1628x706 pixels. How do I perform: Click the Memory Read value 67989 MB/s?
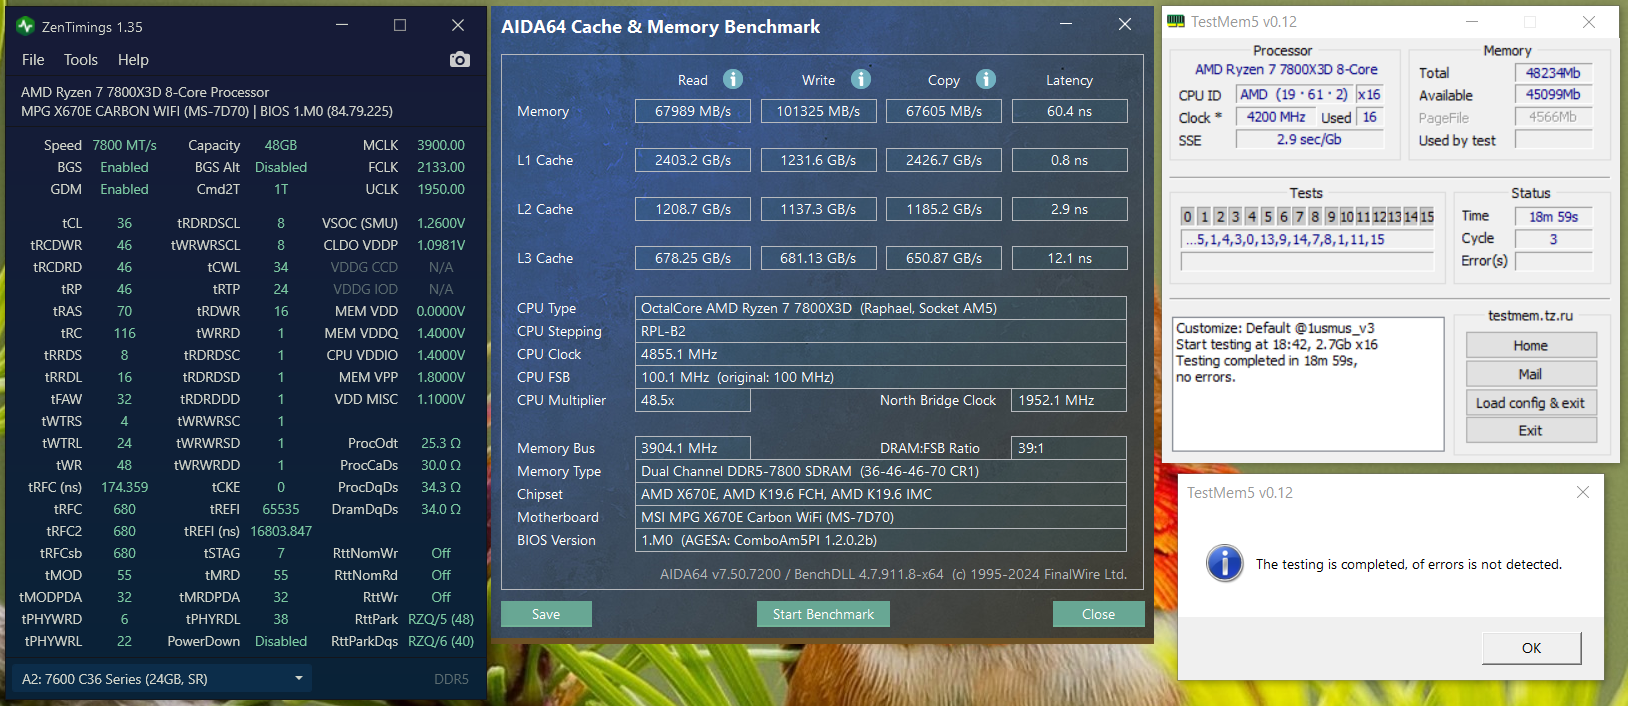point(693,111)
